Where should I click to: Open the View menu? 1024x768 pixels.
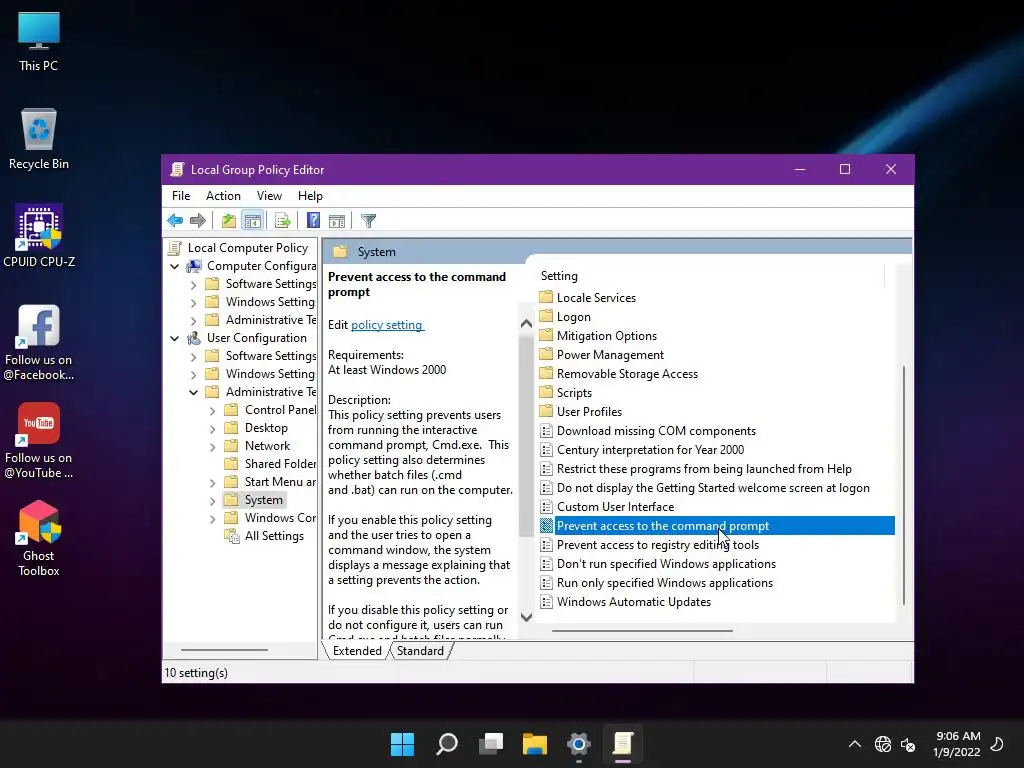(x=269, y=196)
